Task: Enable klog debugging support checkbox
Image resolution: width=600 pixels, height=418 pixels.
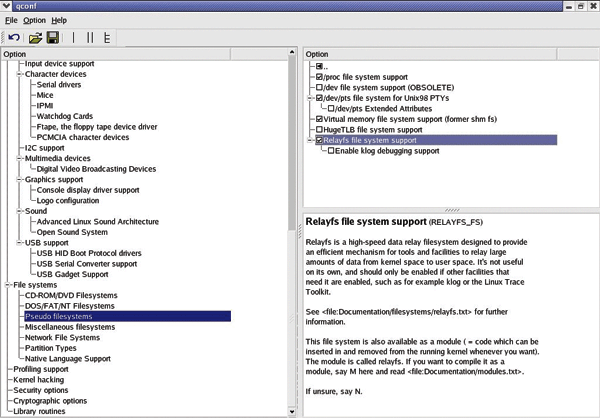Action: click(x=331, y=151)
